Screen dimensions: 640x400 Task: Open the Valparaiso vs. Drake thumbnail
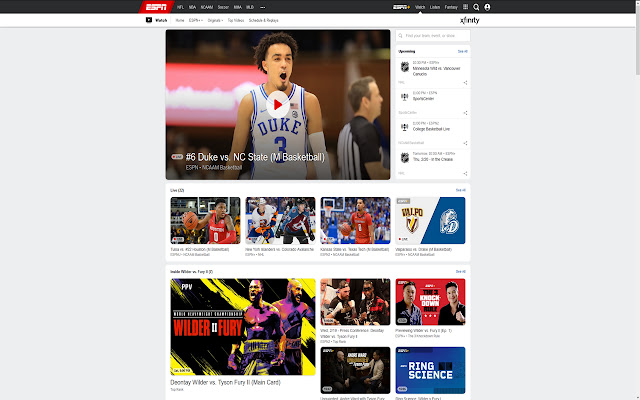coord(430,220)
